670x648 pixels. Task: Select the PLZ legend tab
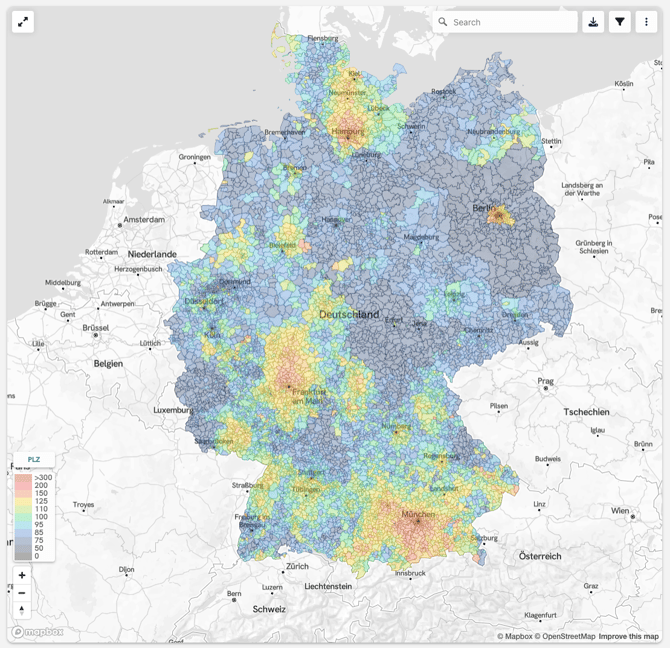pos(34,459)
